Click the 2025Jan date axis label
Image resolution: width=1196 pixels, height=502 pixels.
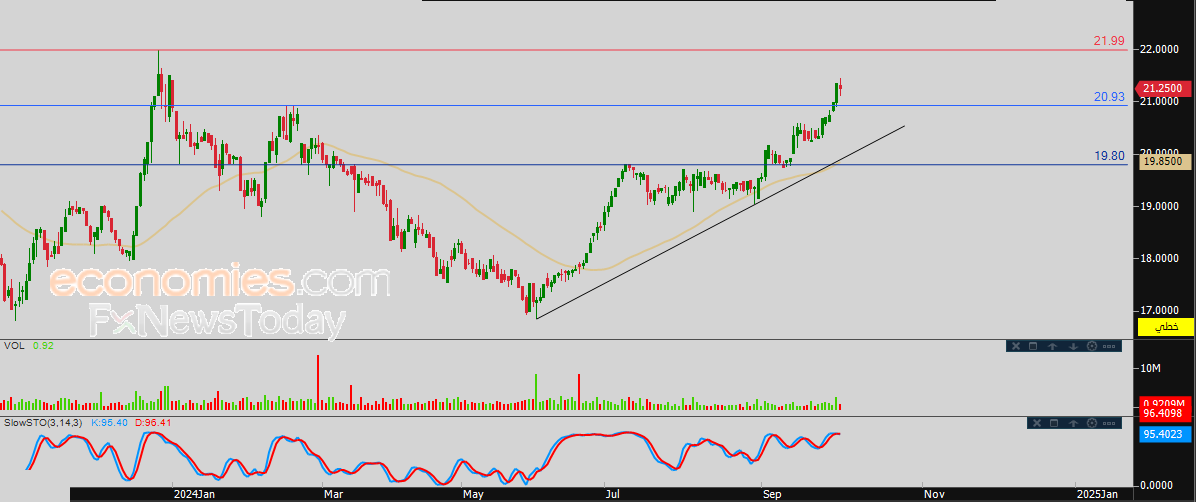tap(1097, 494)
